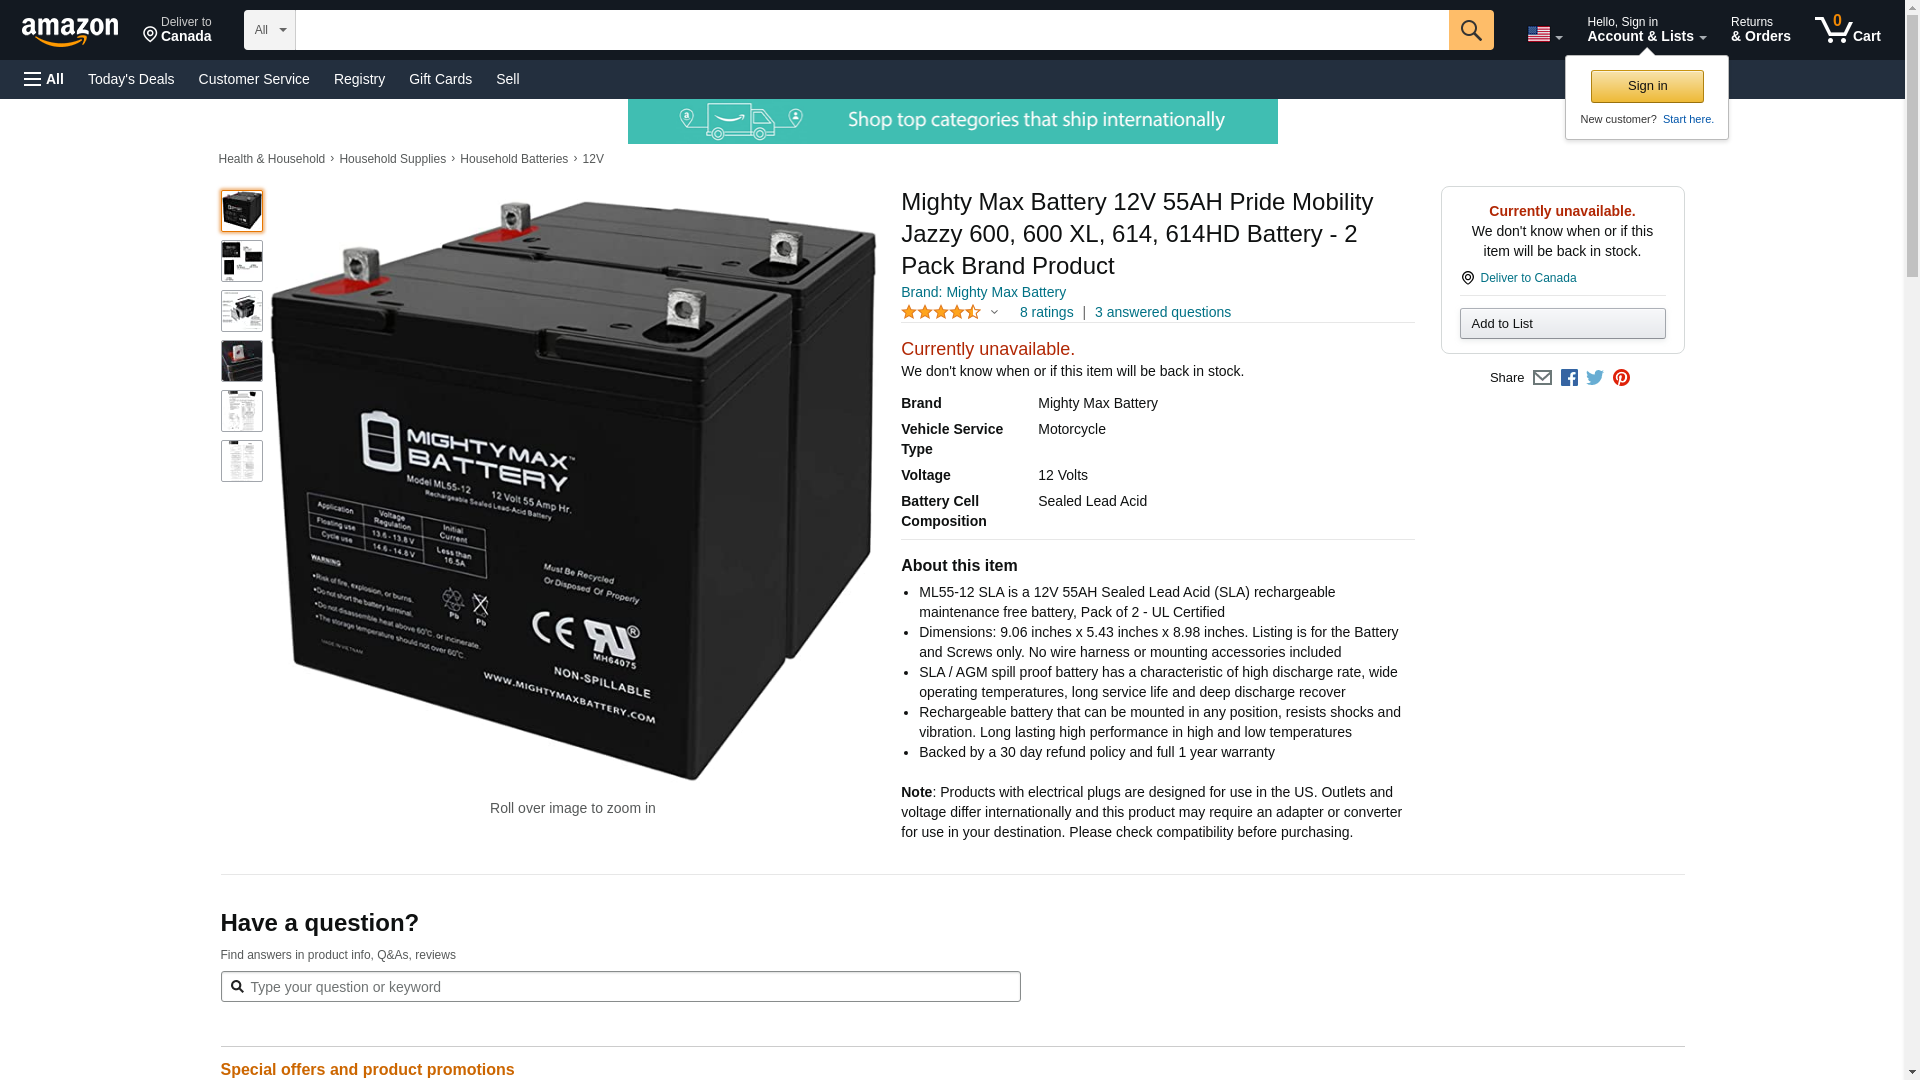
Task: Share via Facebook icon
Action: [x=1569, y=378]
